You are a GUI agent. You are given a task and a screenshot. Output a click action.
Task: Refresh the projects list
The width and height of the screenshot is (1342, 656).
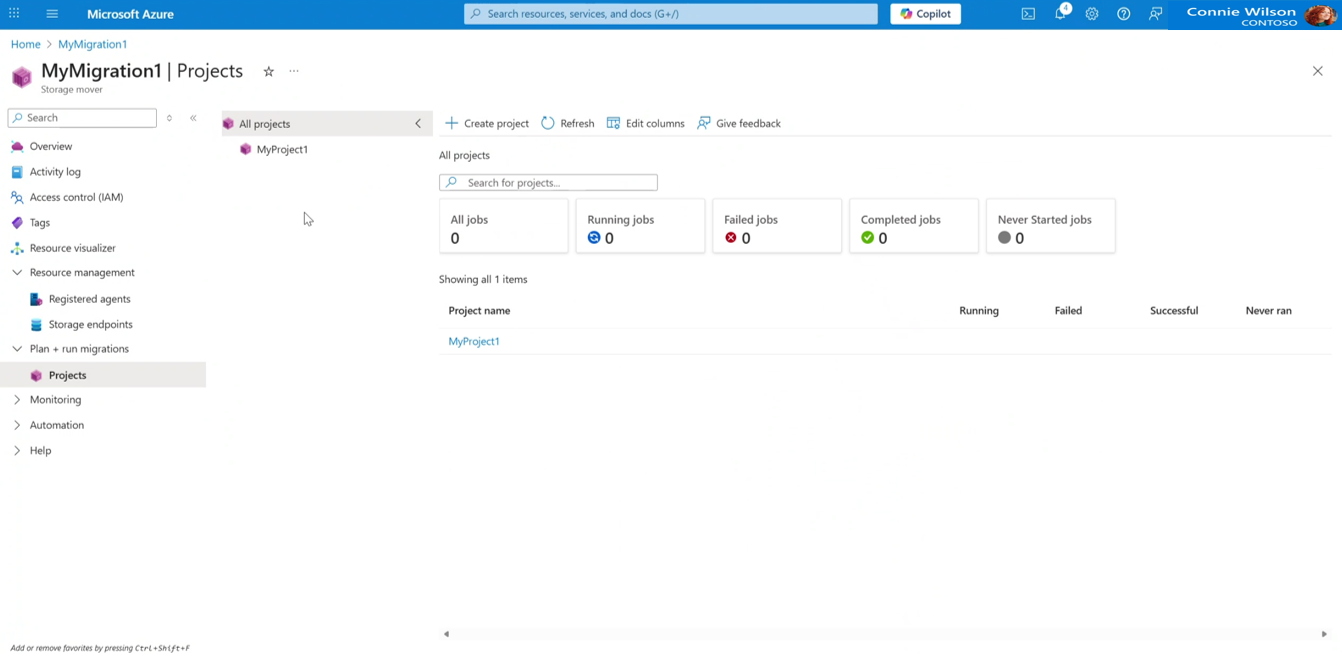tap(568, 123)
